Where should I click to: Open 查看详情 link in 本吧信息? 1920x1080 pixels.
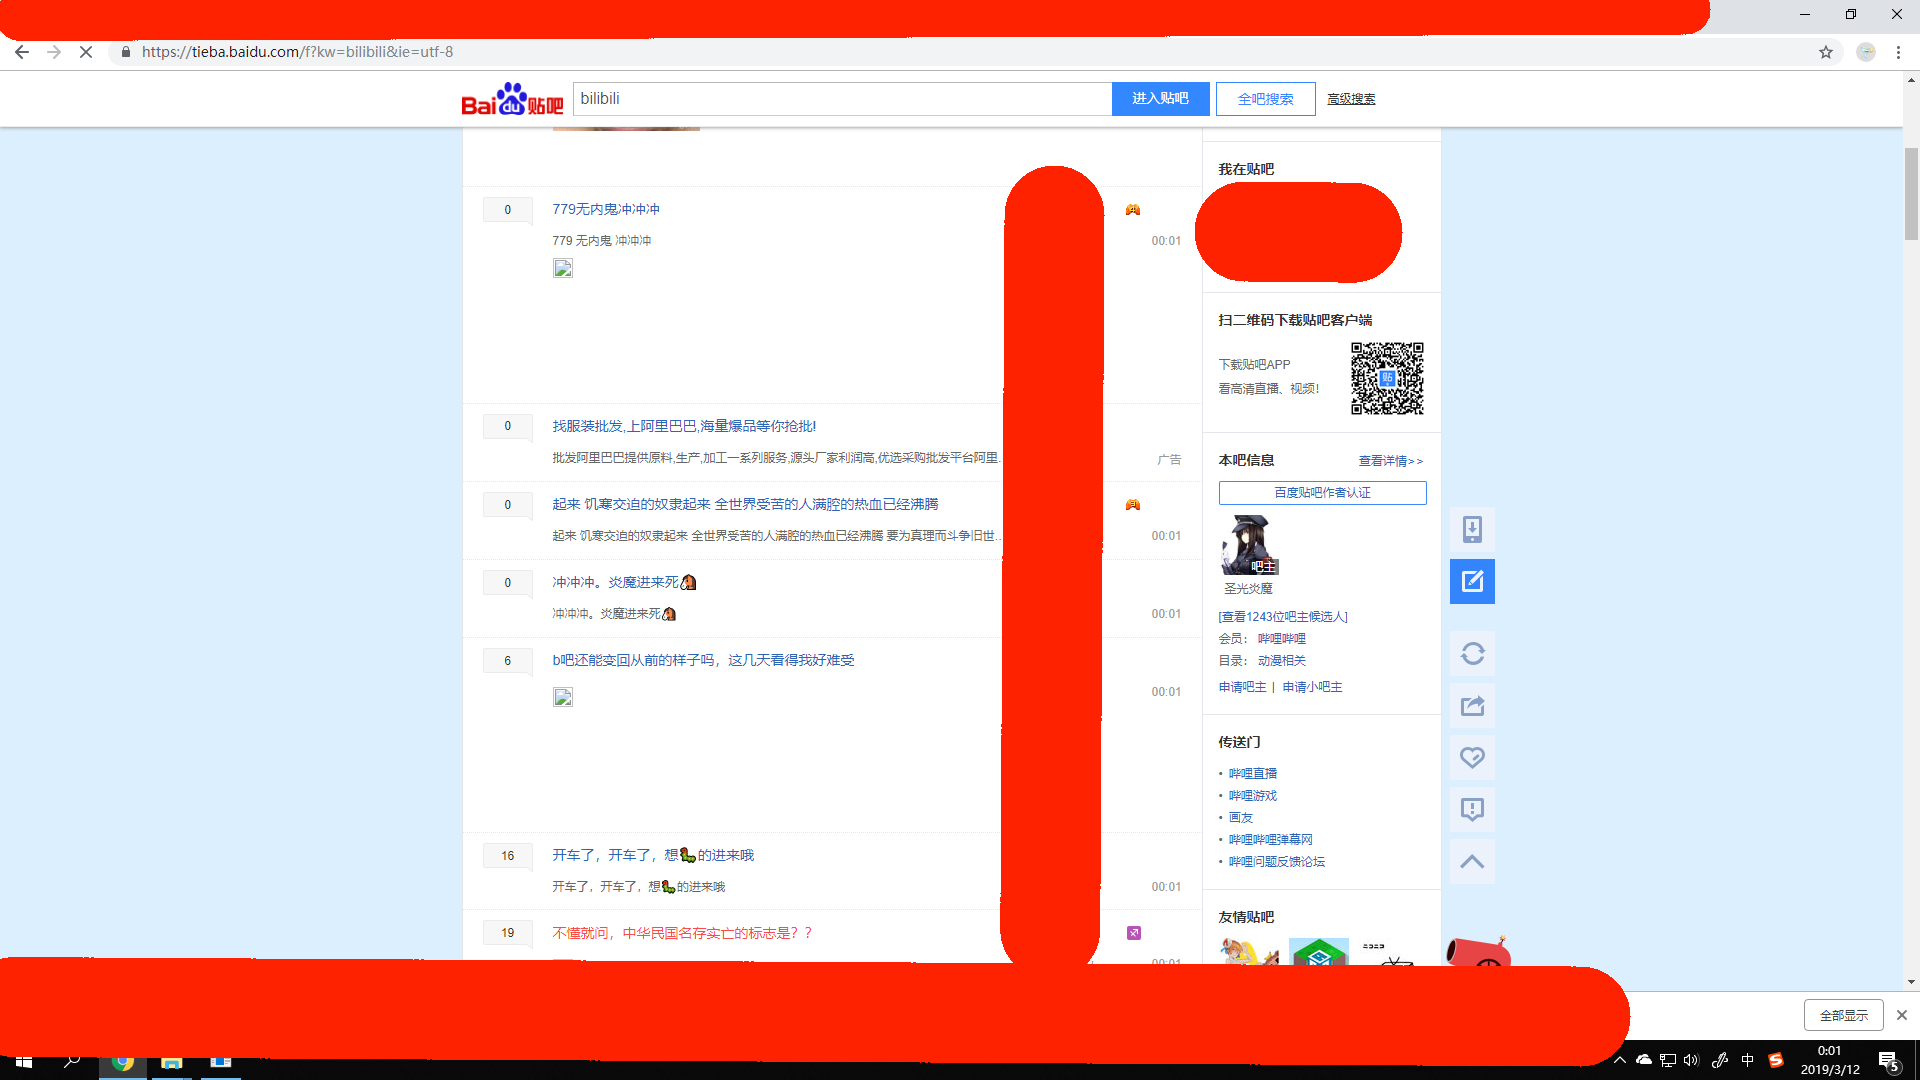(x=1390, y=461)
